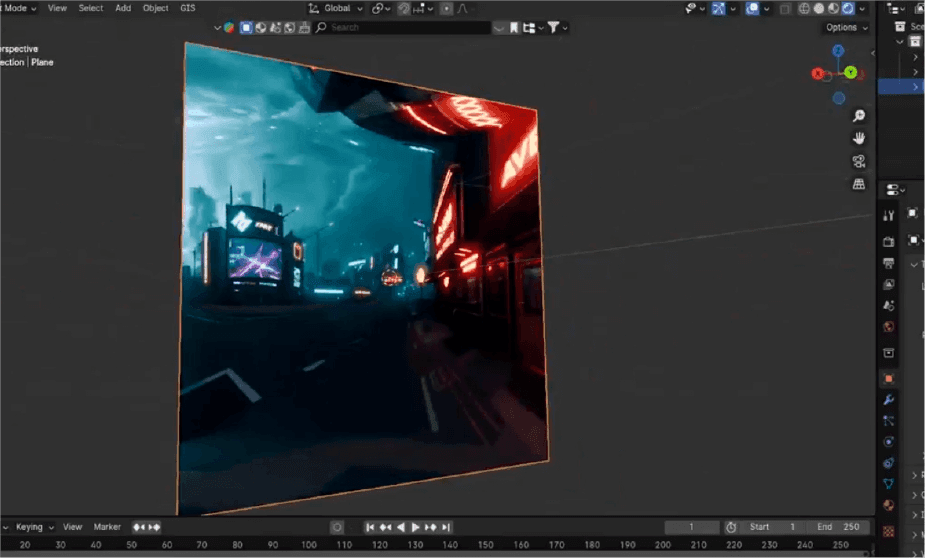Viewport: 925px width, 558px height.
Task: Open overlays options dropdown arrow
Action: 766,8
